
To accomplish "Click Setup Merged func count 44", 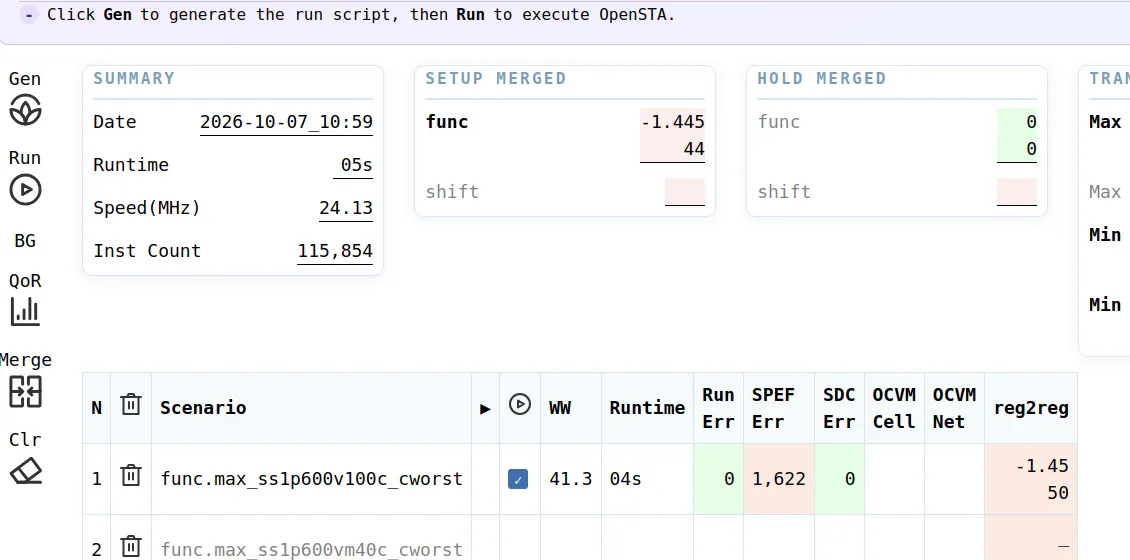I will point(694,149).
